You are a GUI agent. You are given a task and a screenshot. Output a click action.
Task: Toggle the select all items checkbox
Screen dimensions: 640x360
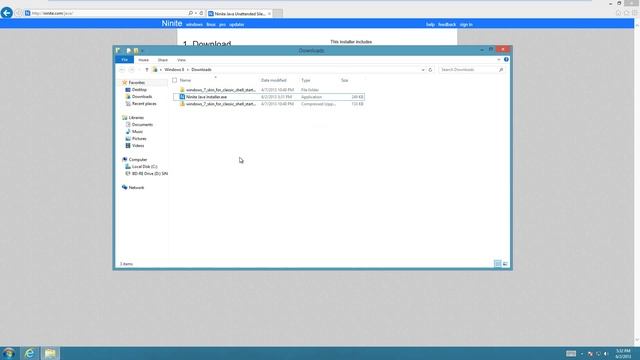175,80
